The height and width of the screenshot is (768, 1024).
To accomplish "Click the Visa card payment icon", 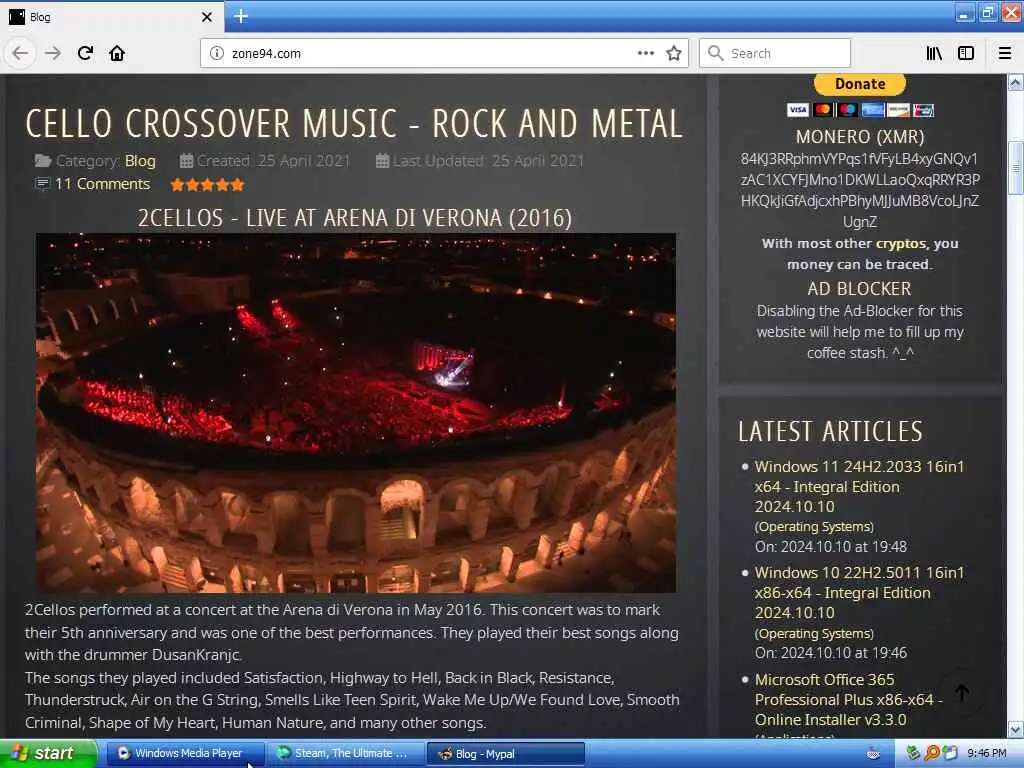I will click(x=797, y=110).
